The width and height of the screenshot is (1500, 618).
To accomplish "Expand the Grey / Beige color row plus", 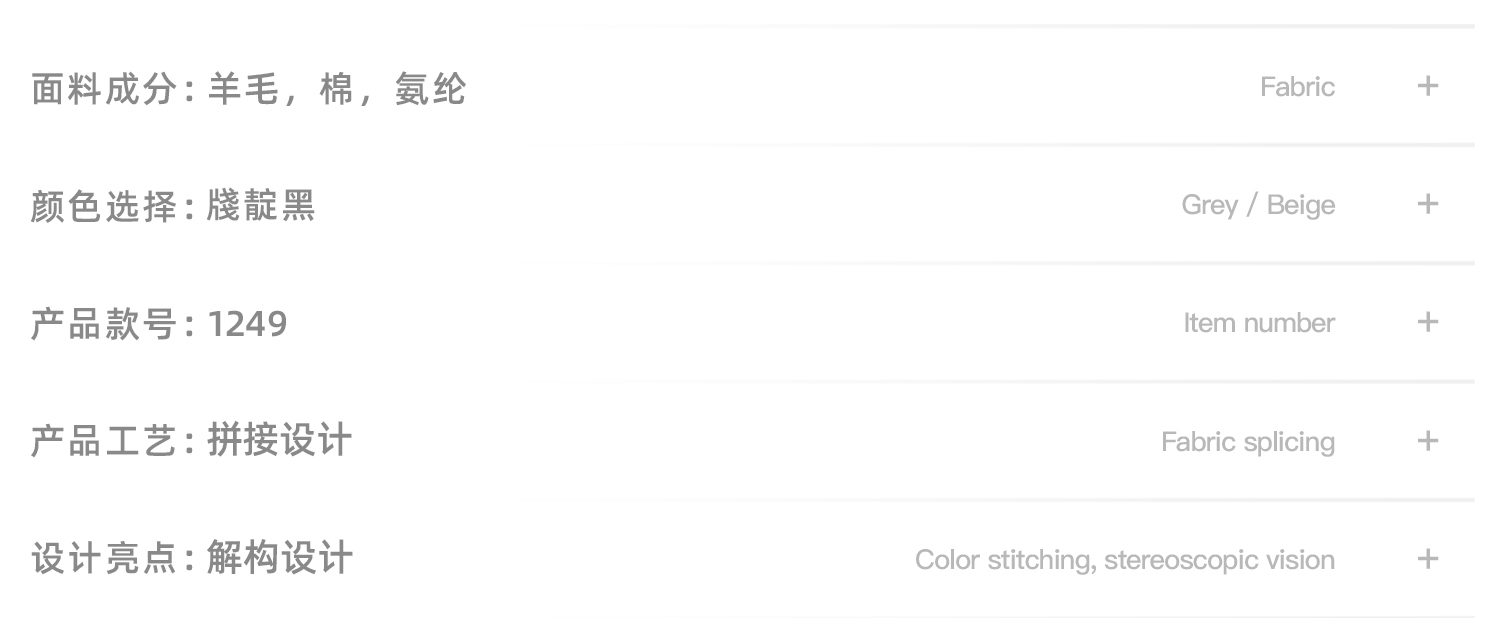I will click(x=1427, y=204).
